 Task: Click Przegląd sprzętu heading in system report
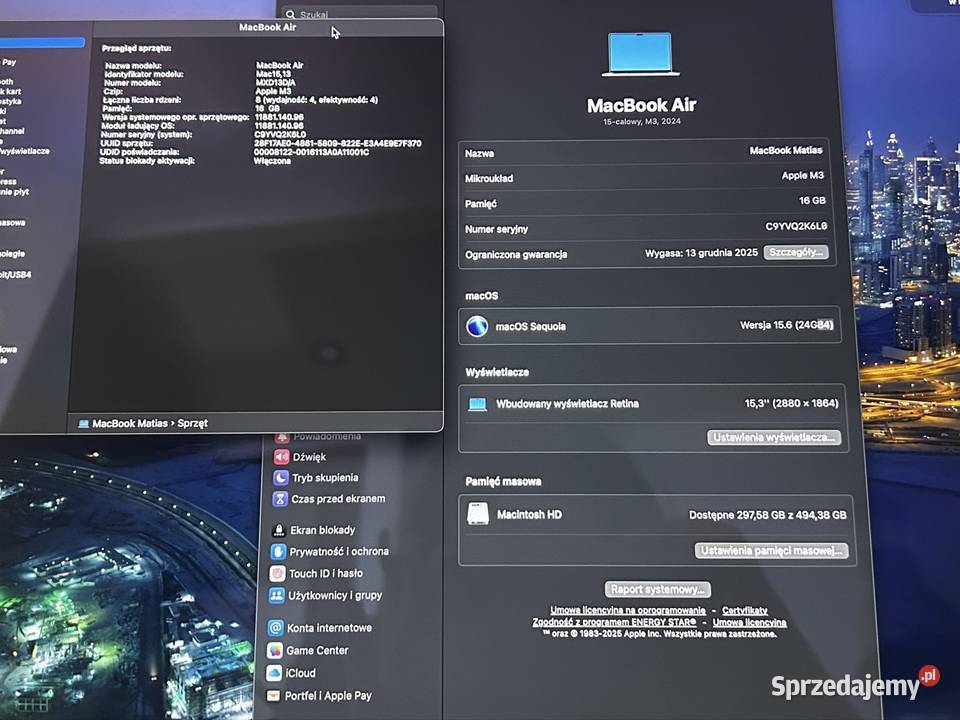pos(137,48)
